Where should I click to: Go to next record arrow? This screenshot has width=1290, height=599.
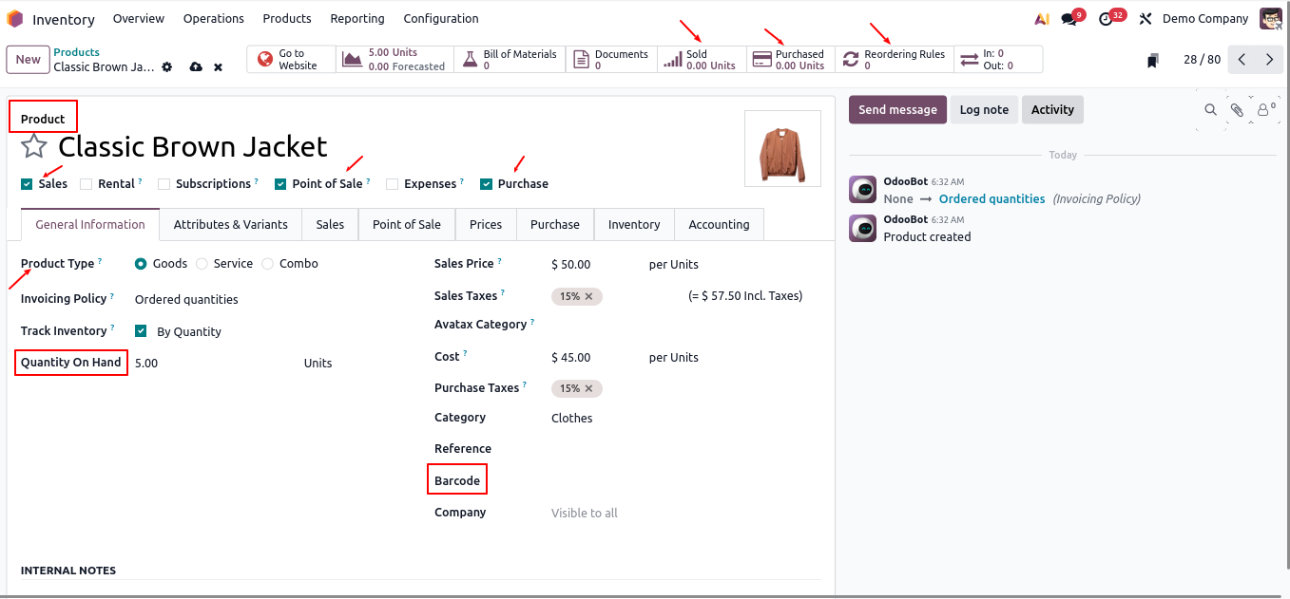pos(1269,60)
